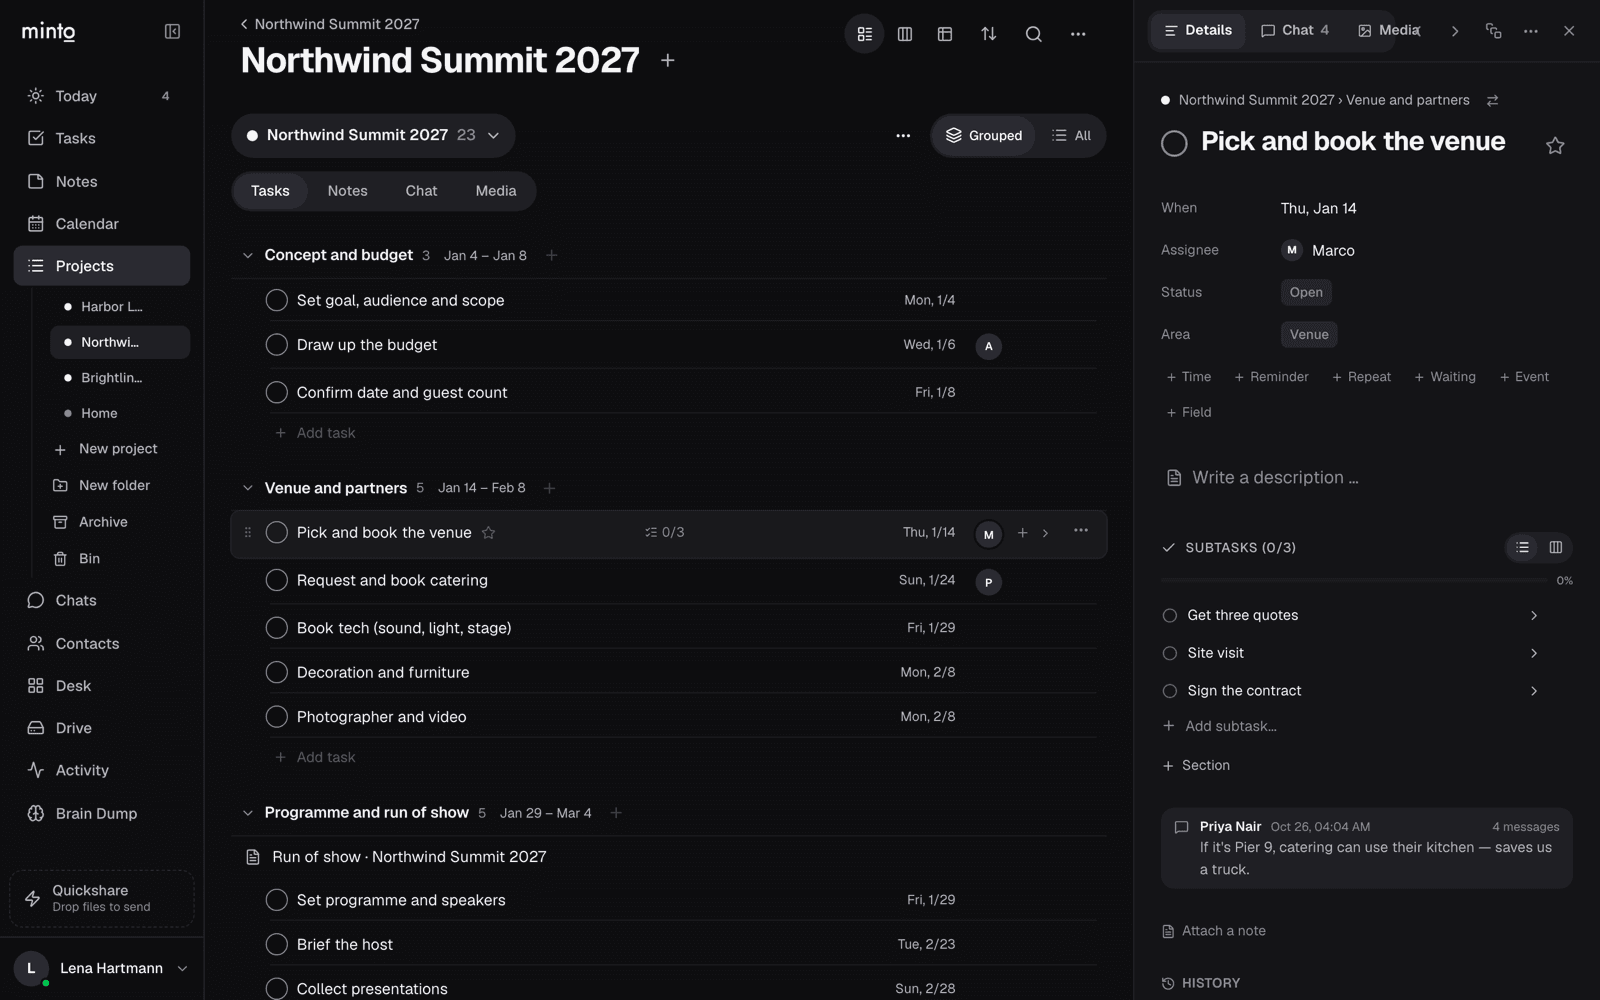Screen dimensions: 1600x1000
Task: Open Drive in sidebar
Action: (100, 728)
